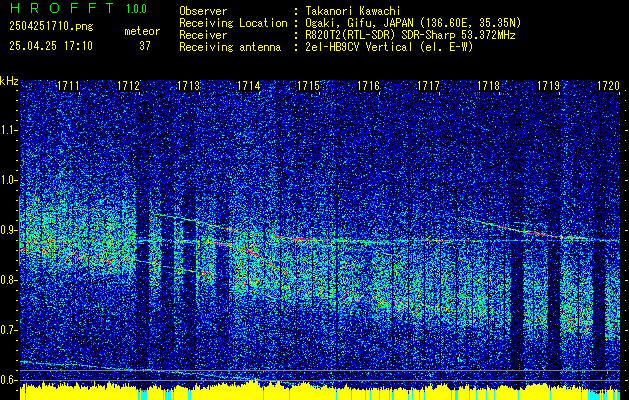Click the Receiving Location label
Viewport: 629px width, 400px height.
tap(233, 23)
